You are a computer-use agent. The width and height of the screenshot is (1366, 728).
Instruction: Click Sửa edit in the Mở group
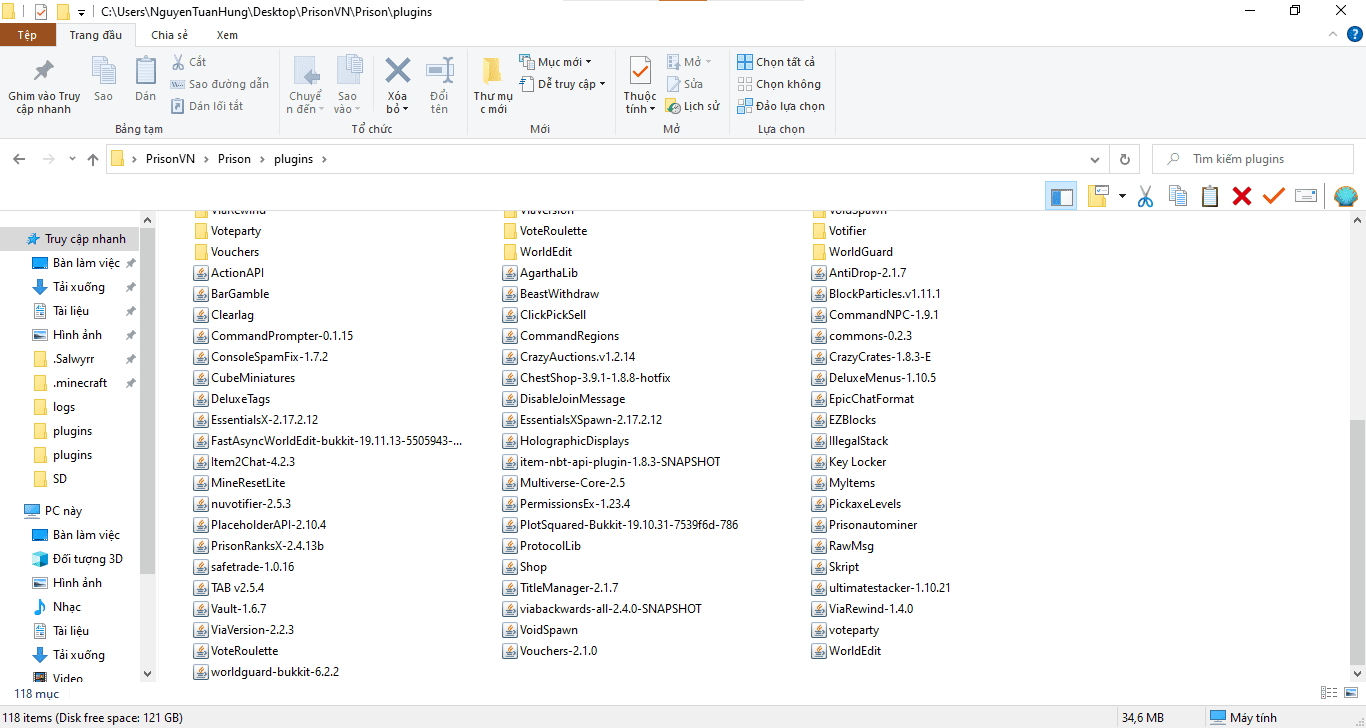(x=685, y=84)
